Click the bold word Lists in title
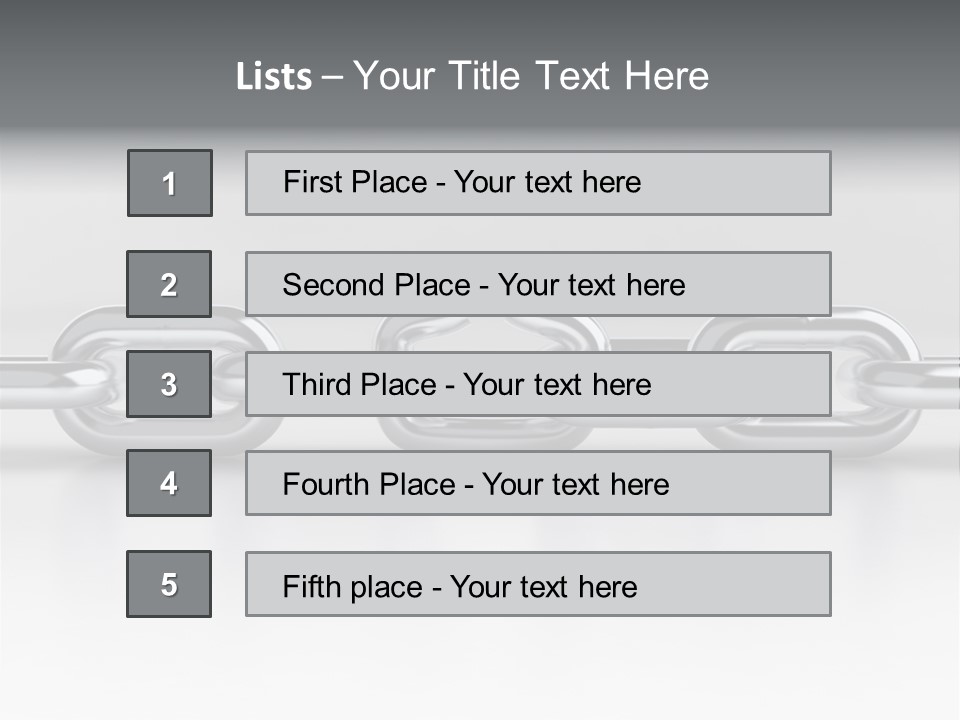This screenshot has width=960, height=720. pos(274,77)
